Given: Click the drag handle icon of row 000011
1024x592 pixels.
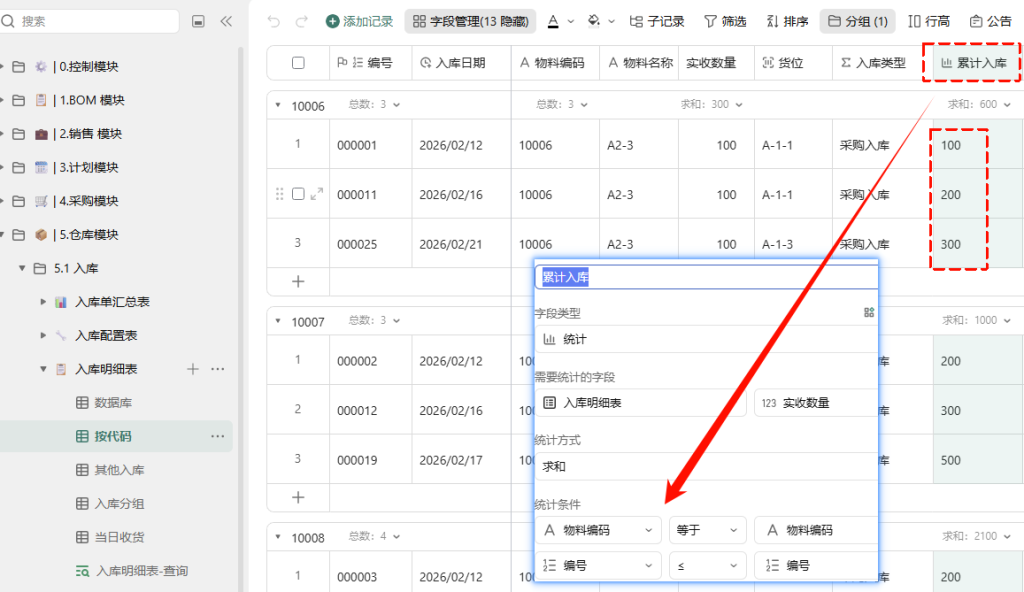Looking at the screenshot, I should (x=280, y=194).
